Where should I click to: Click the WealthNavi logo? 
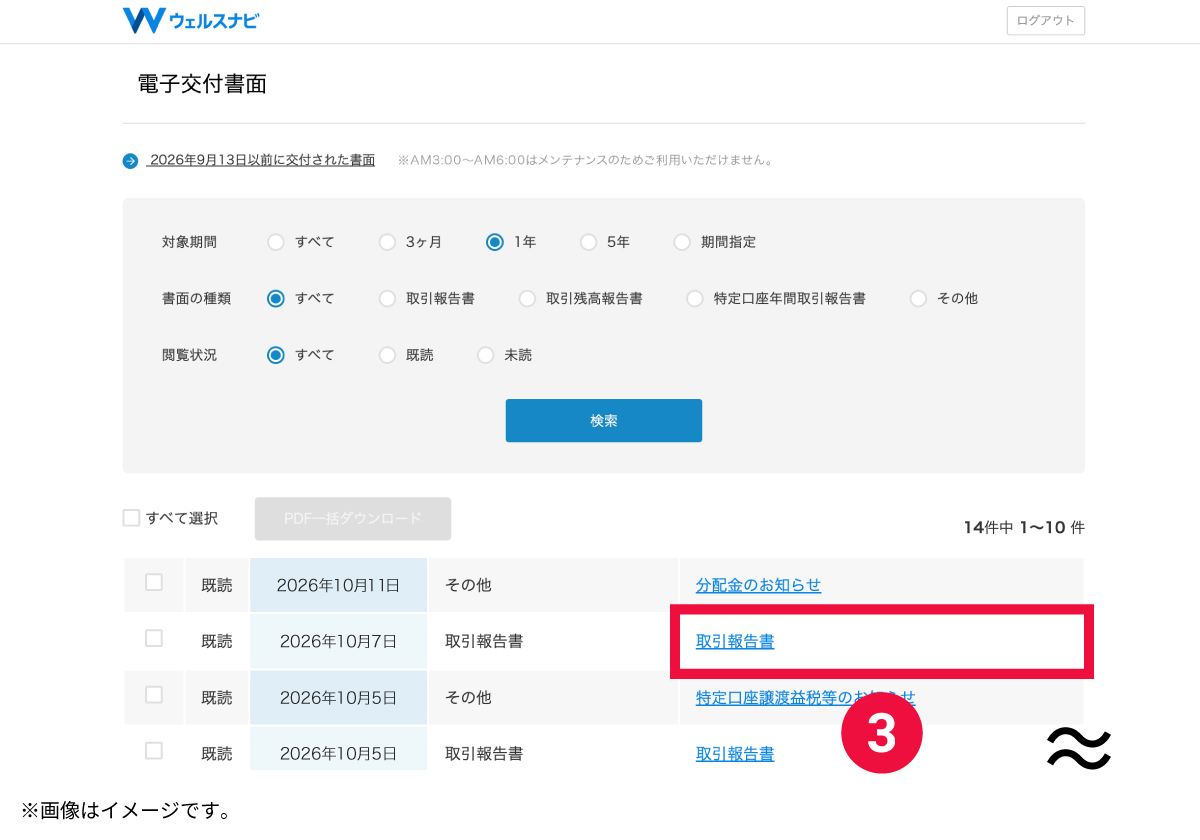coord(190,20)
